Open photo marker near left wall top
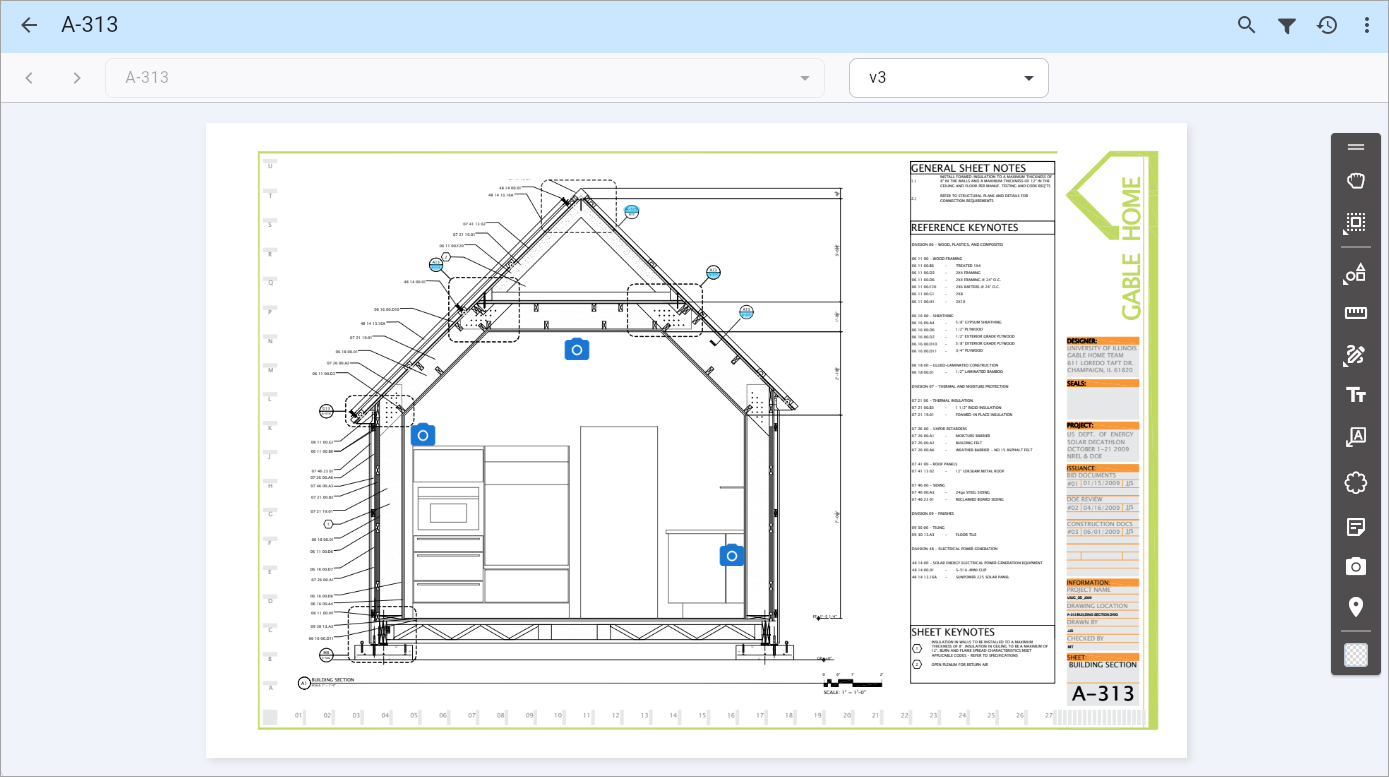1389x777 pixels. [423, 435]
